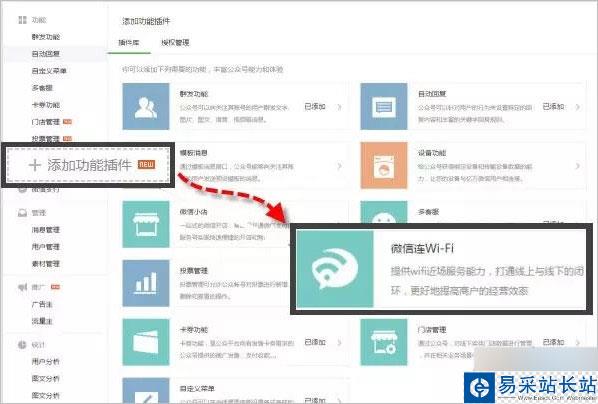The width and height of the screenshot is (598, 404).
Task: Click the 自动回复 plugin card title
Action: click(432, 94)
